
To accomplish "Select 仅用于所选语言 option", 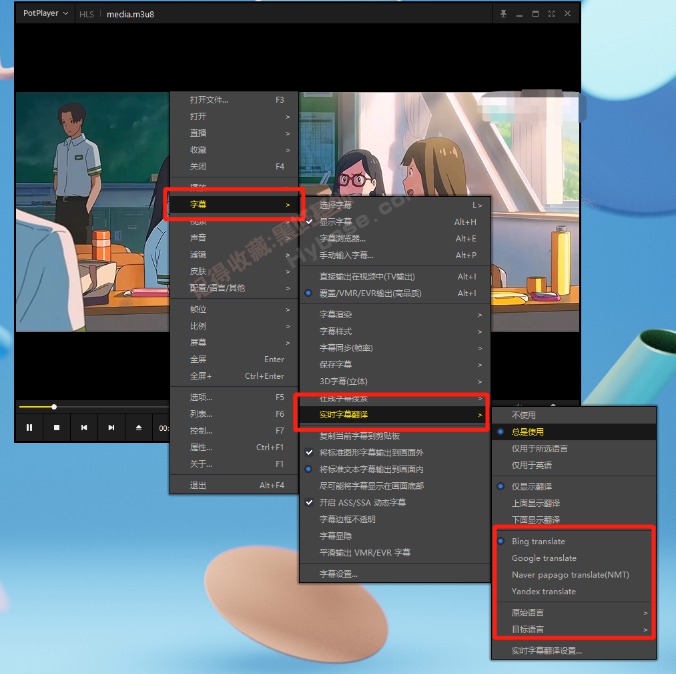I will tap(574, 449).
